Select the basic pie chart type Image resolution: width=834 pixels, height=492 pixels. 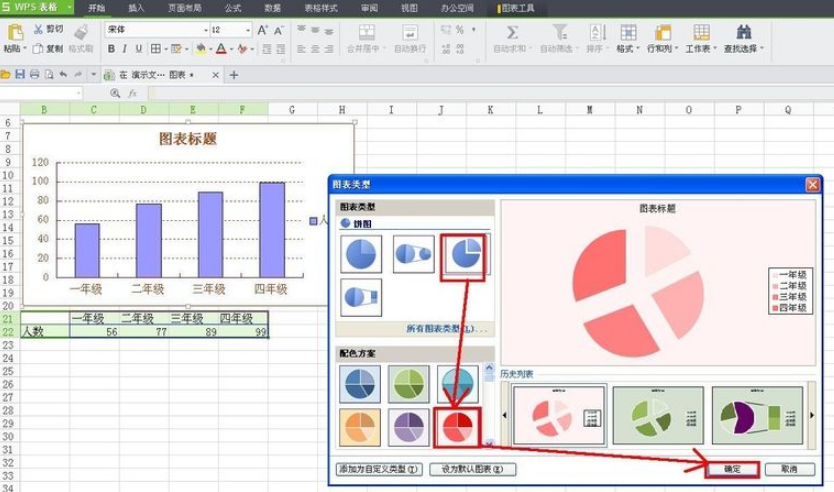[x=361, y=254]
